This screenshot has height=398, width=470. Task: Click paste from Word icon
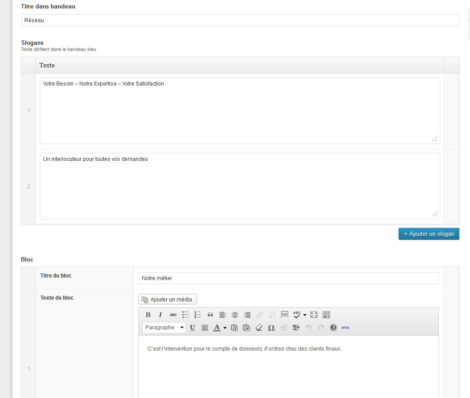247,328
